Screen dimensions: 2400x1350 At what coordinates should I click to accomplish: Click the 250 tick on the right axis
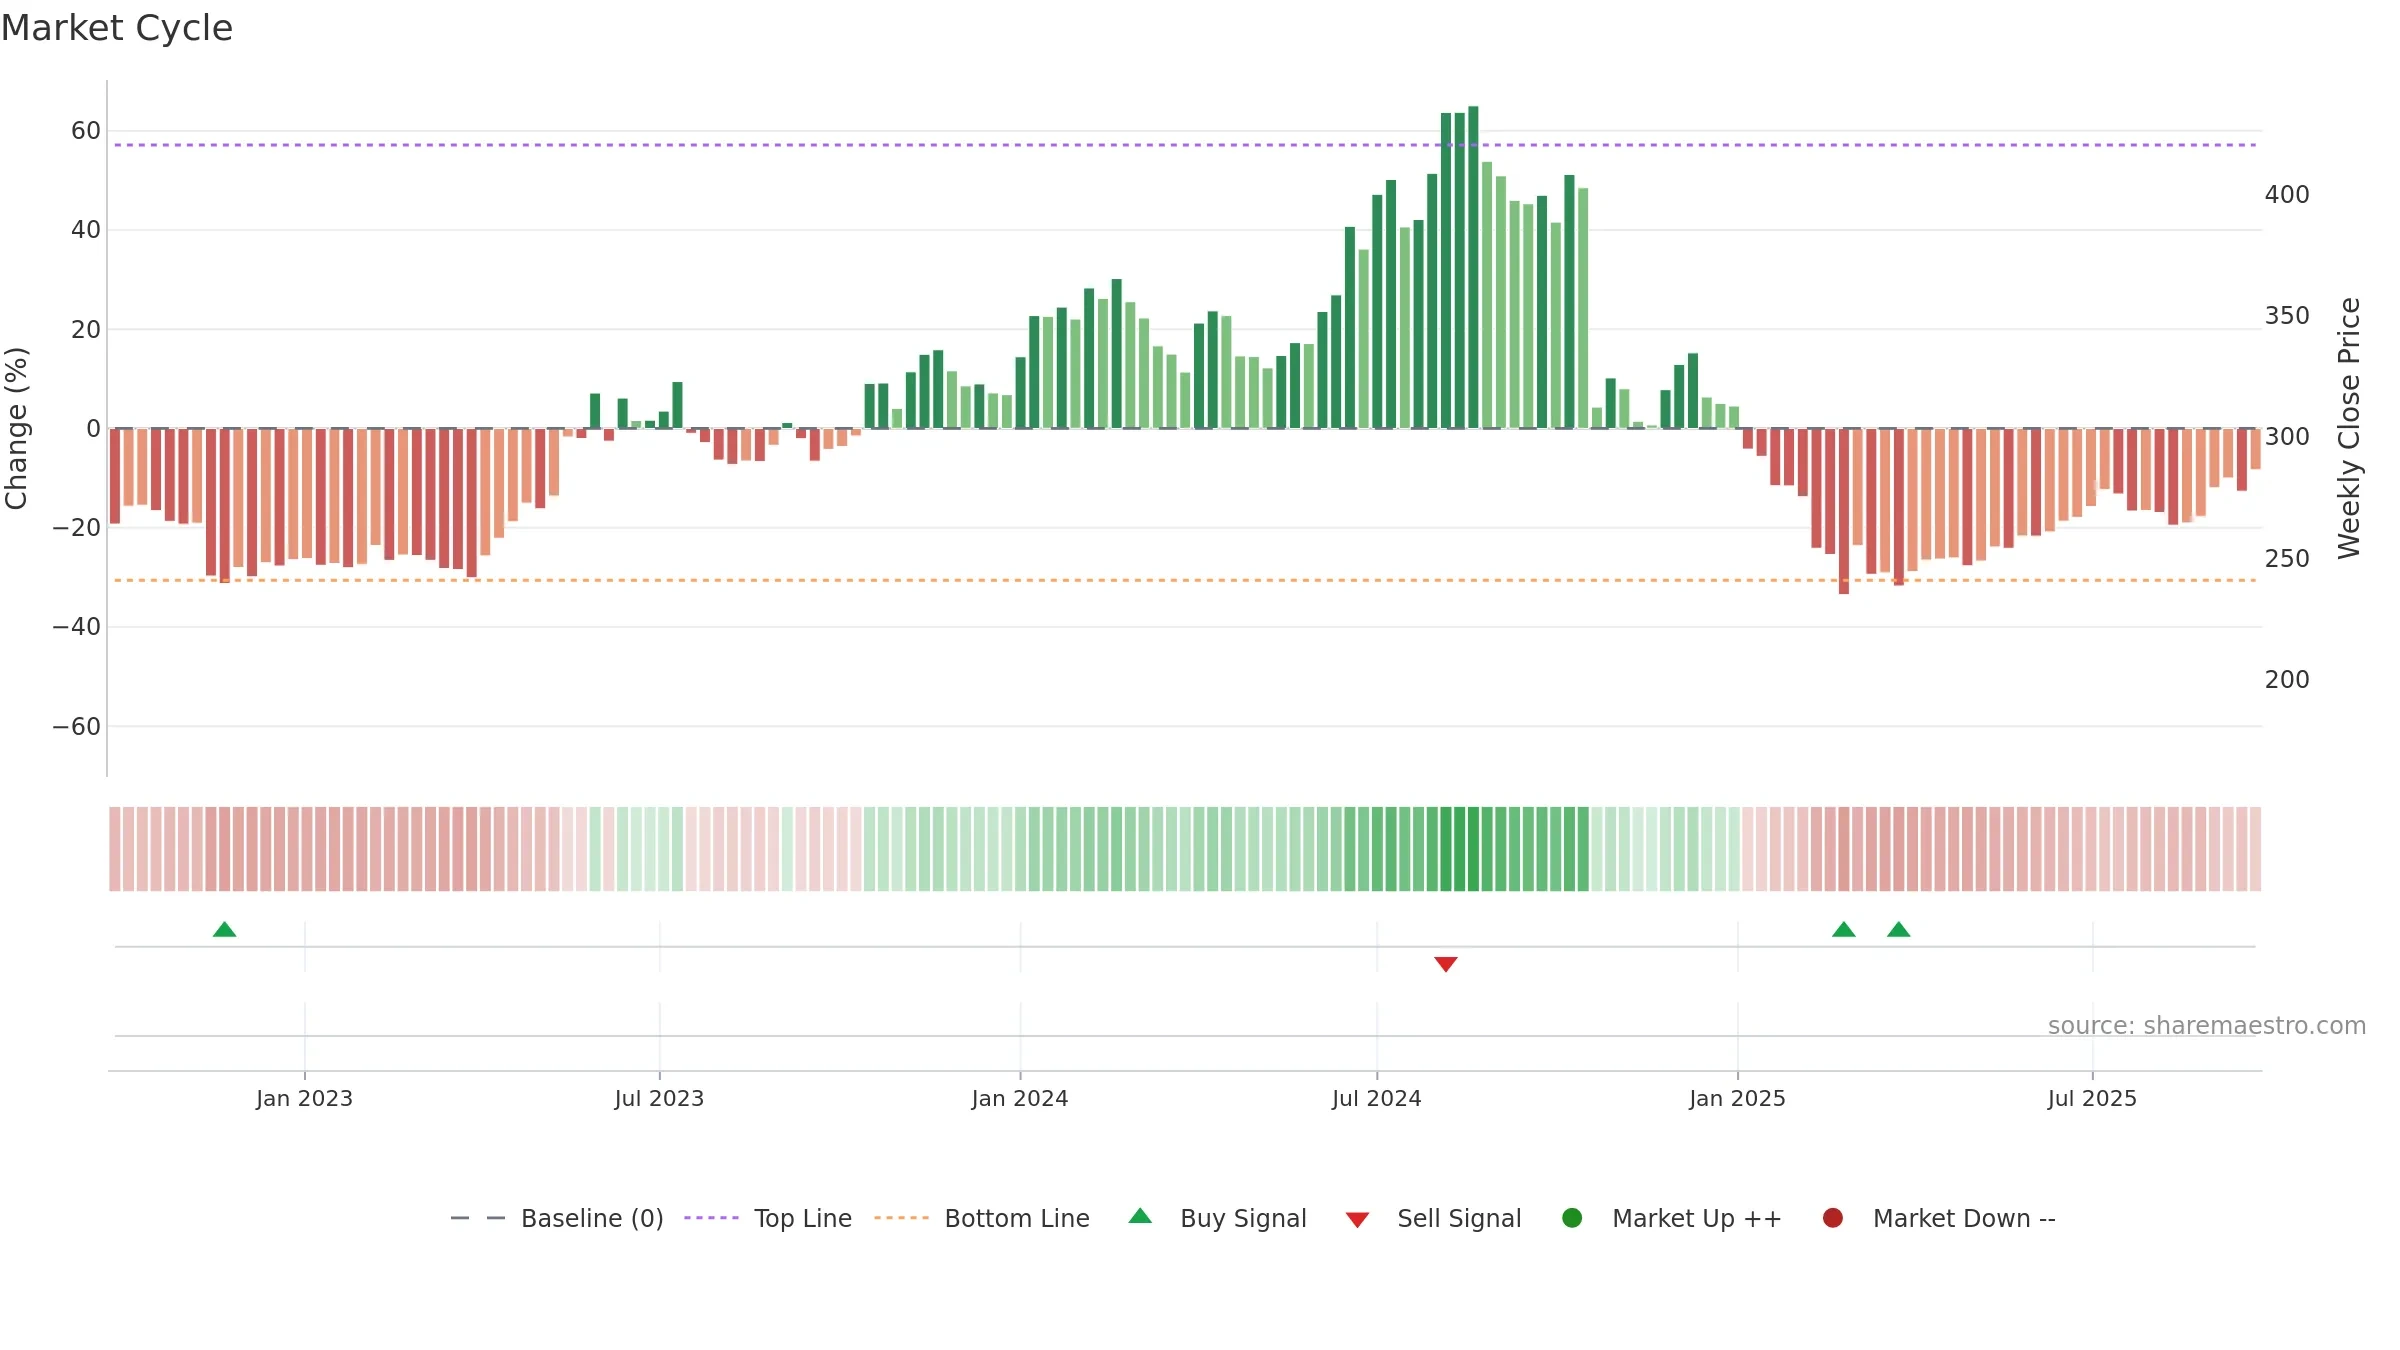pyautogui.click(x=2287, y=559)
